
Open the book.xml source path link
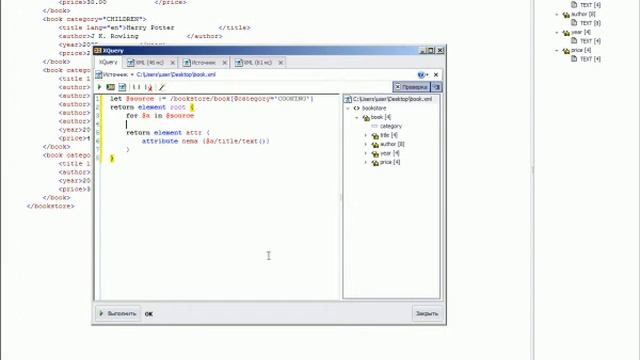pos(176,75)
